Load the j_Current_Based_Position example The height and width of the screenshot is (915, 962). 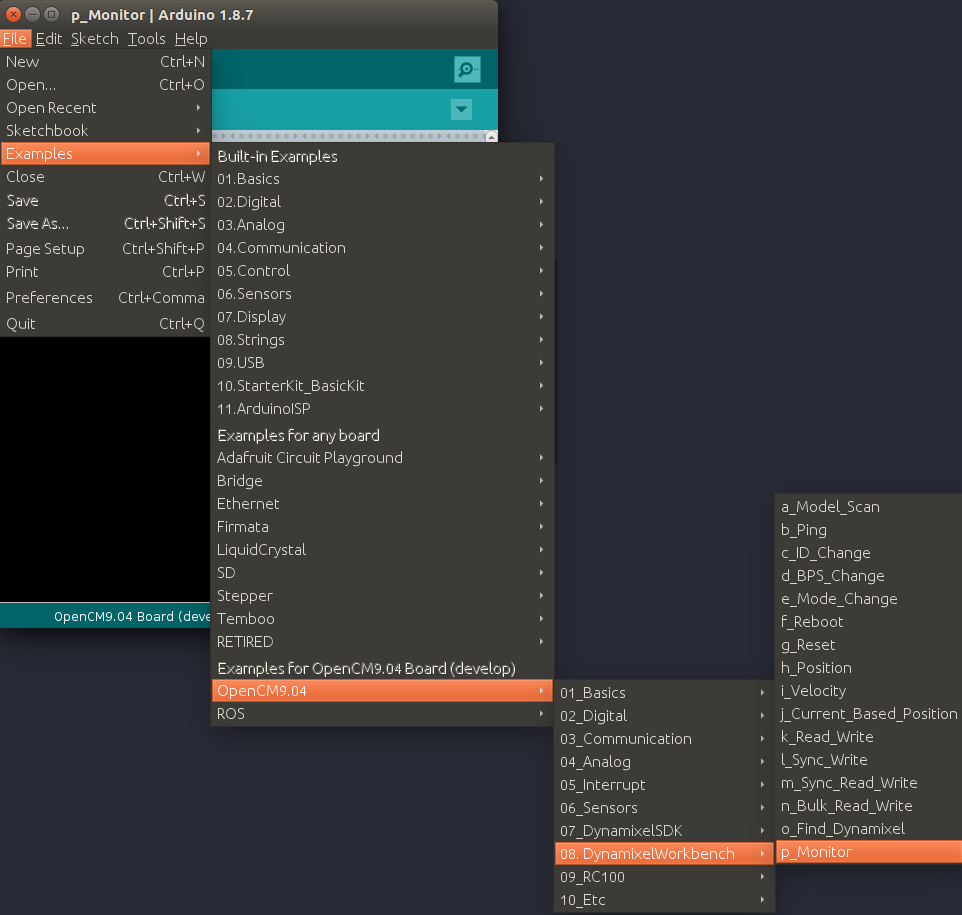(869, 714)
